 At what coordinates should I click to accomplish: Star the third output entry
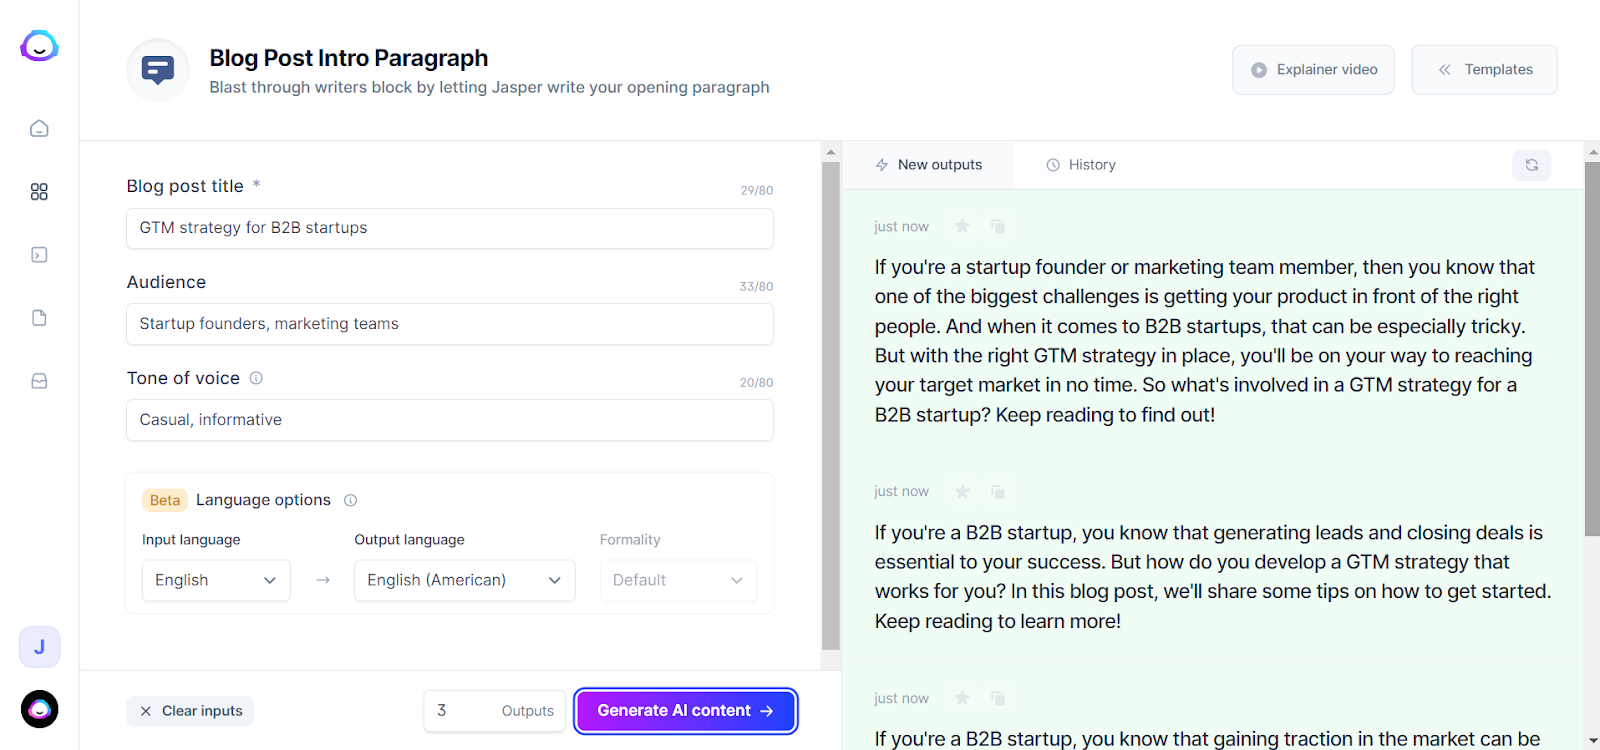coord(962,698)
